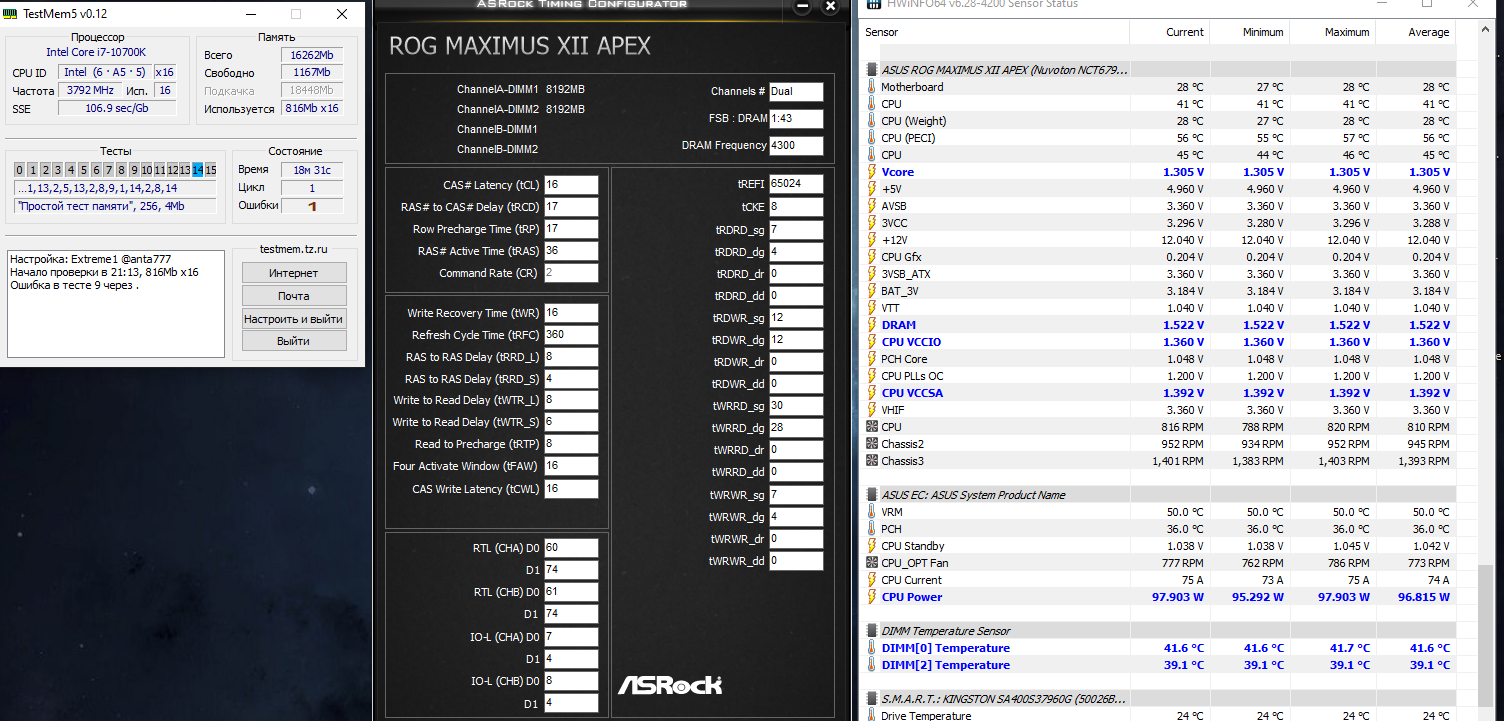Click the tREFI value field

click(796, 184)
